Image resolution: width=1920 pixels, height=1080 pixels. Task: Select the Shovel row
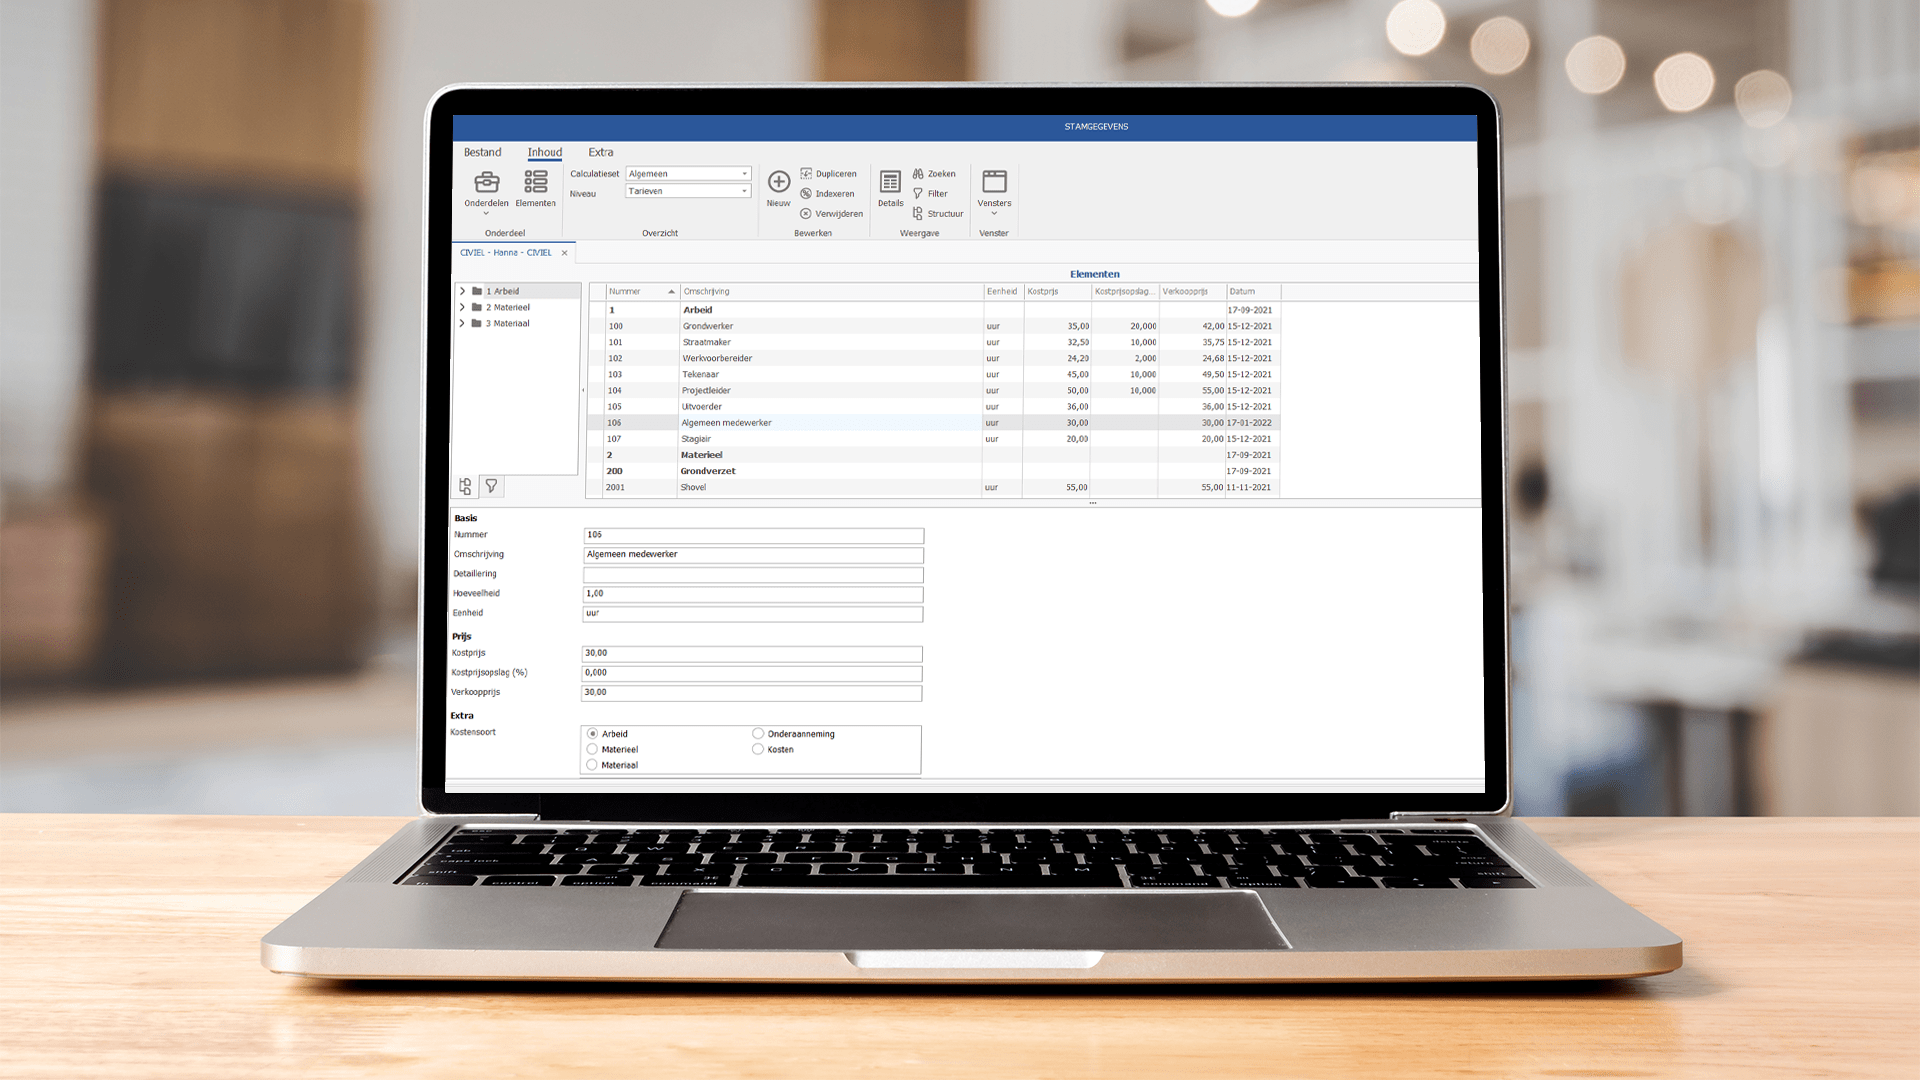934,488
